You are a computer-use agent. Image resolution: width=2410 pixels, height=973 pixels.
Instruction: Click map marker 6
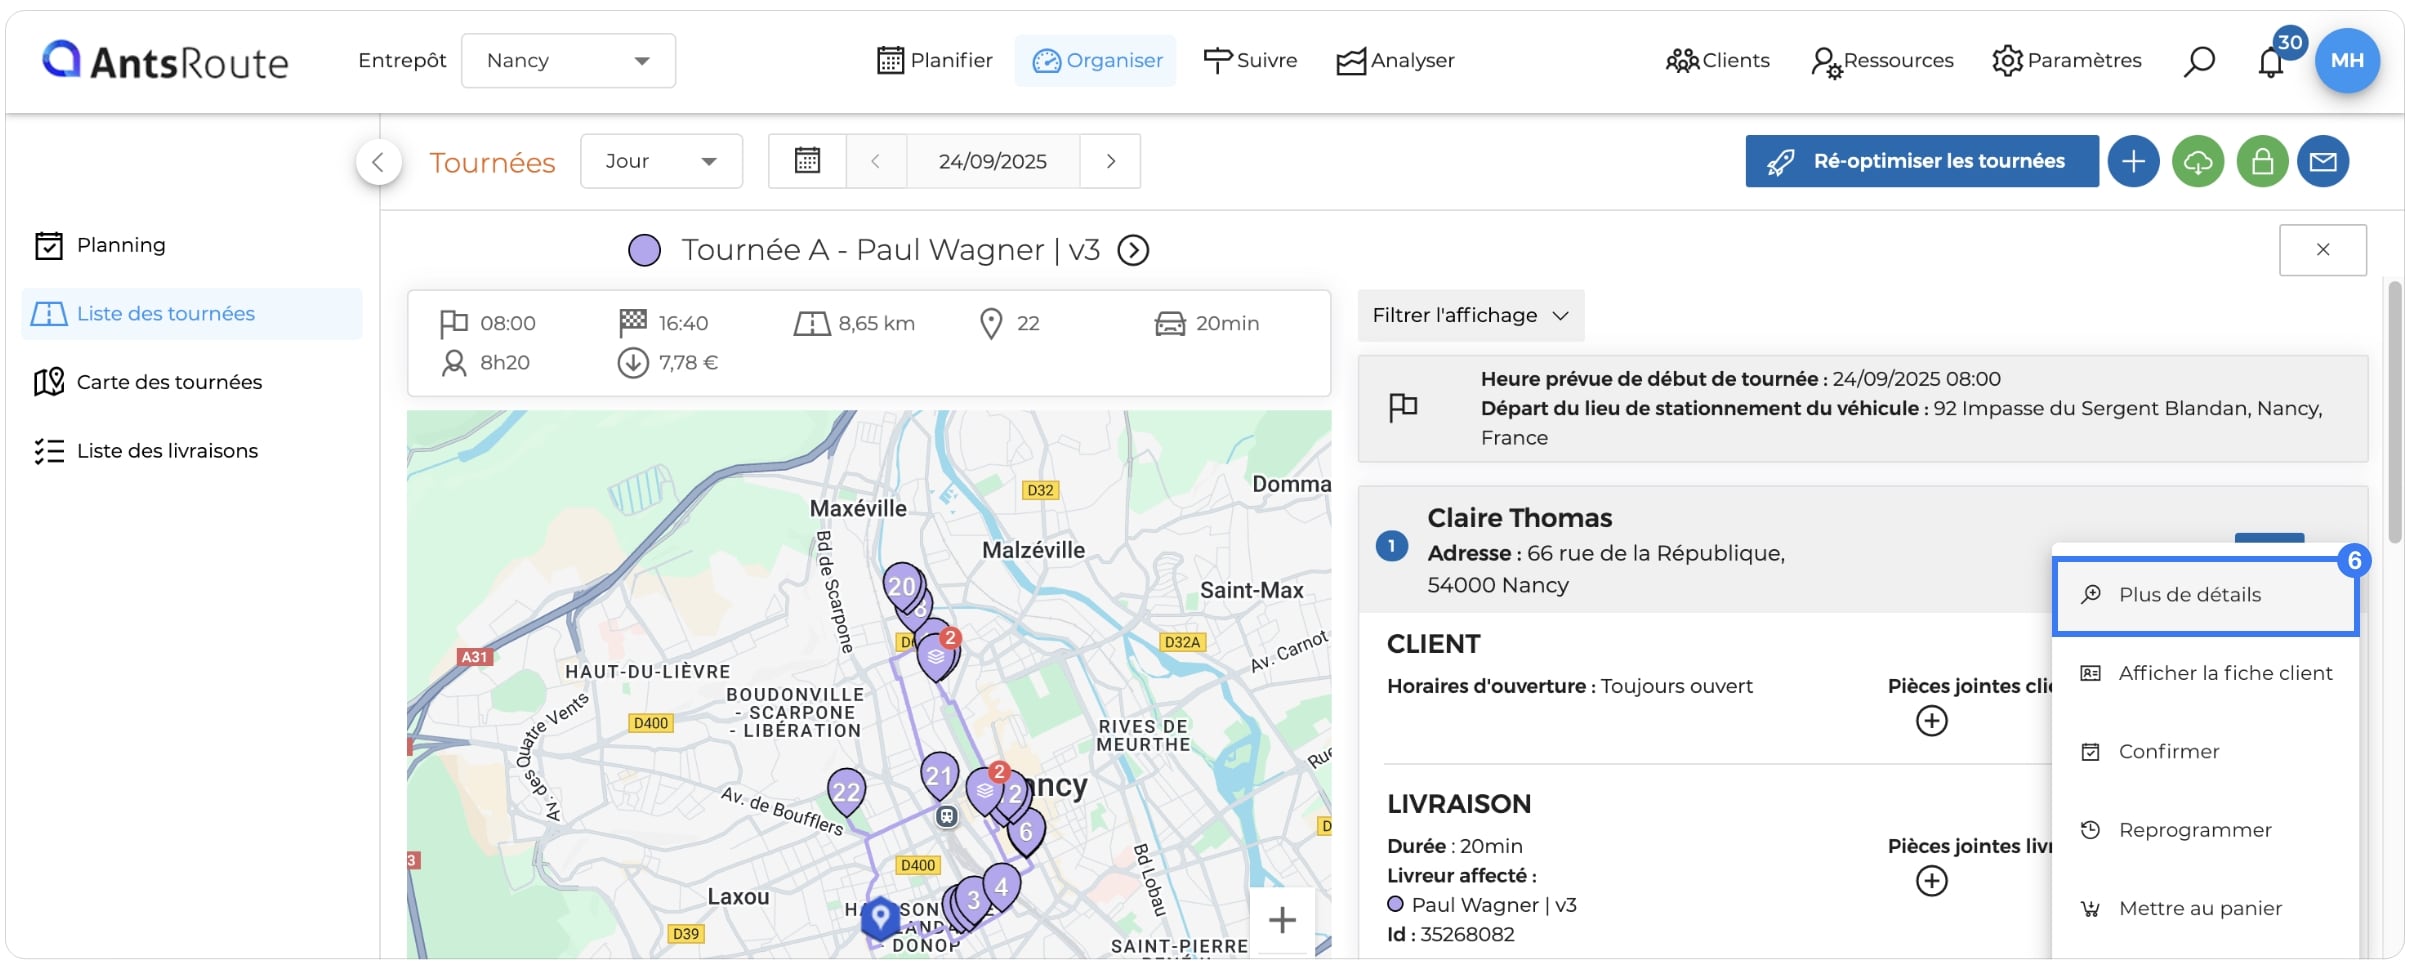[x=1026, y=832]
